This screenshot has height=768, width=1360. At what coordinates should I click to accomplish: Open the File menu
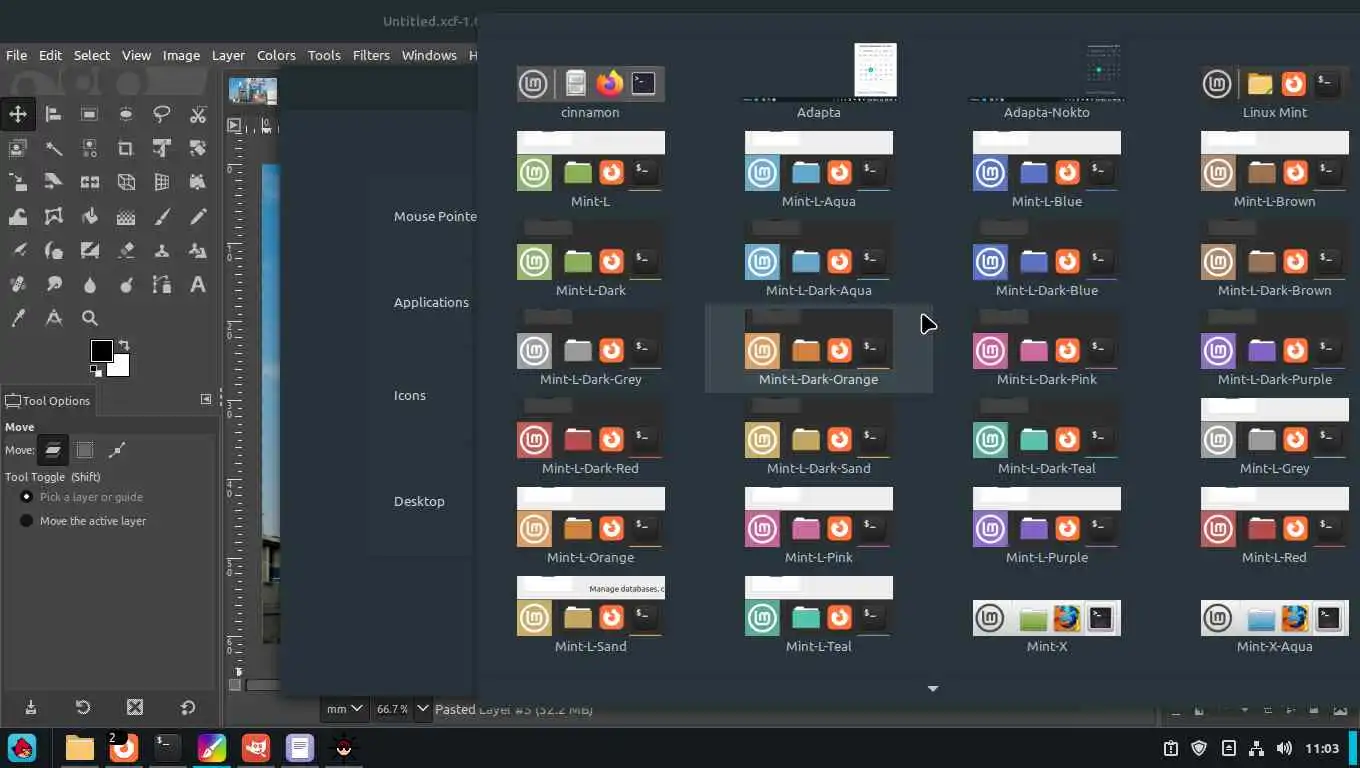pos(16,55)
